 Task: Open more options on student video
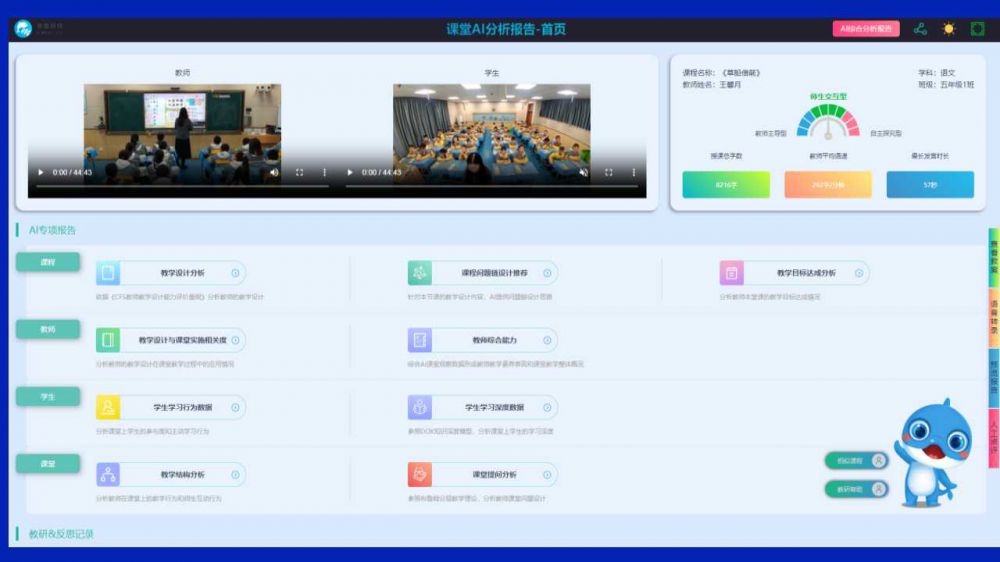pos(633,172)
